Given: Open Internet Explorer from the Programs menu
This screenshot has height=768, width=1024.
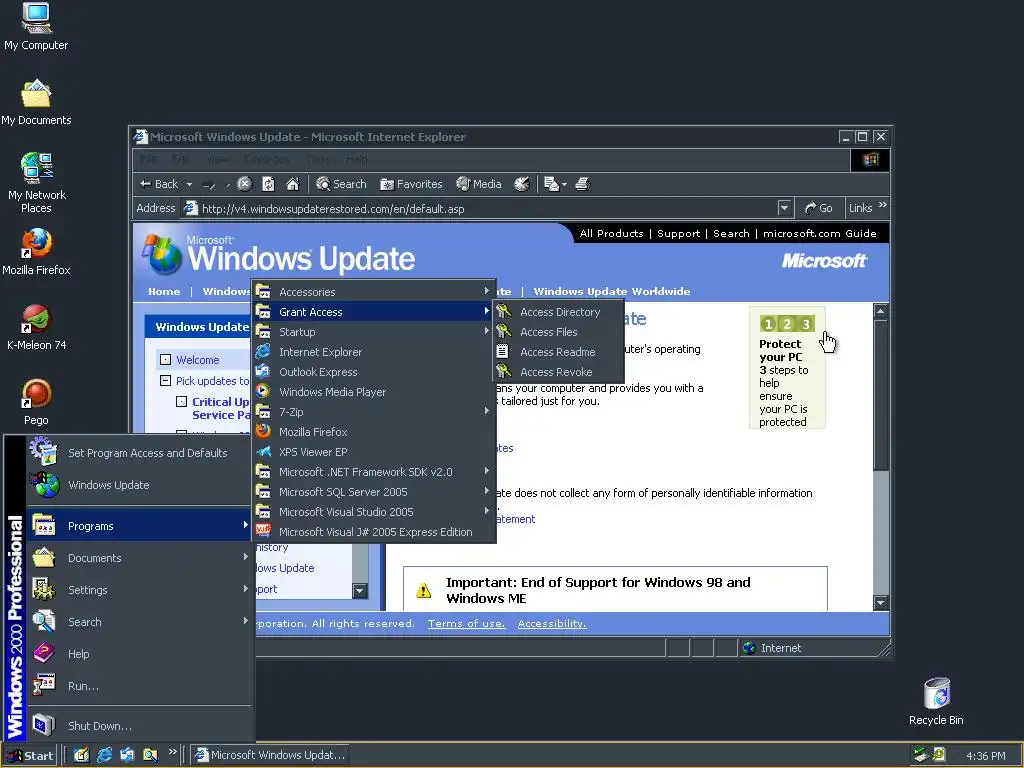Looking at the screenshot, I should (x=374, y=352).
